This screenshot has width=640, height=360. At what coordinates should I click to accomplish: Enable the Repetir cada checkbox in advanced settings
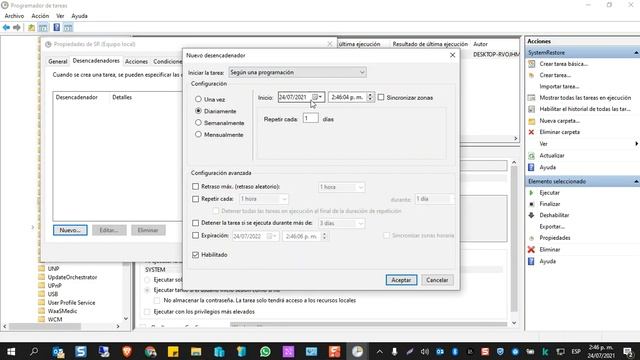pos(196,199)
